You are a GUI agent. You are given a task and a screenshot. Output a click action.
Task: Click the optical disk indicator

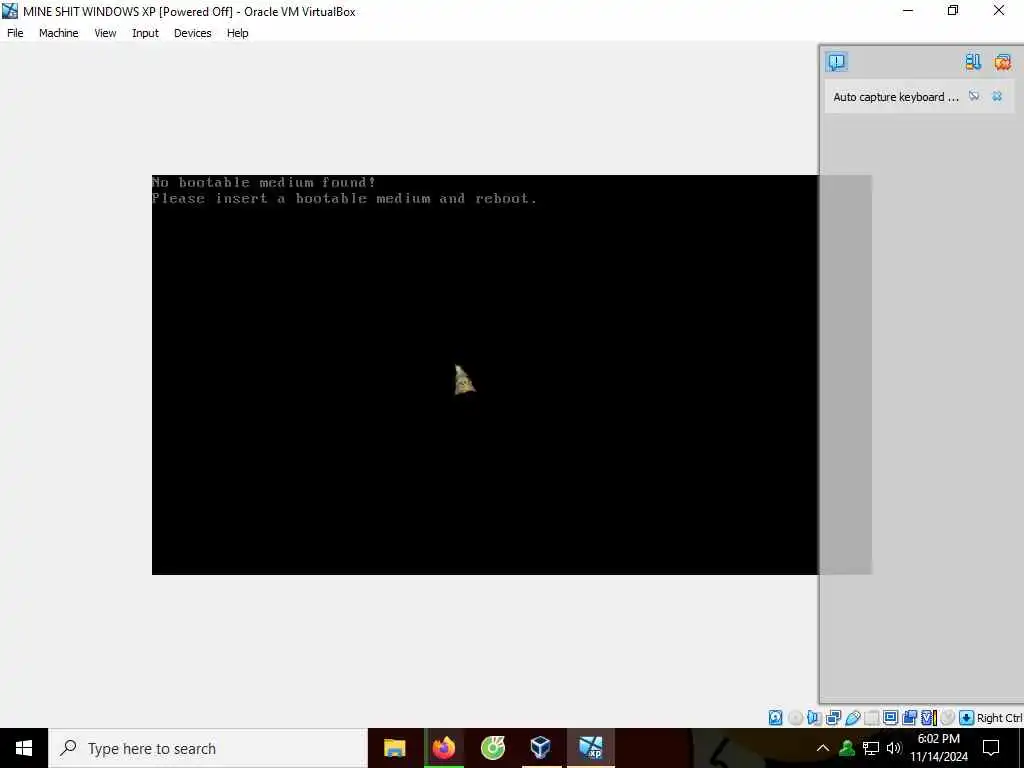click(x=795, y=718)
